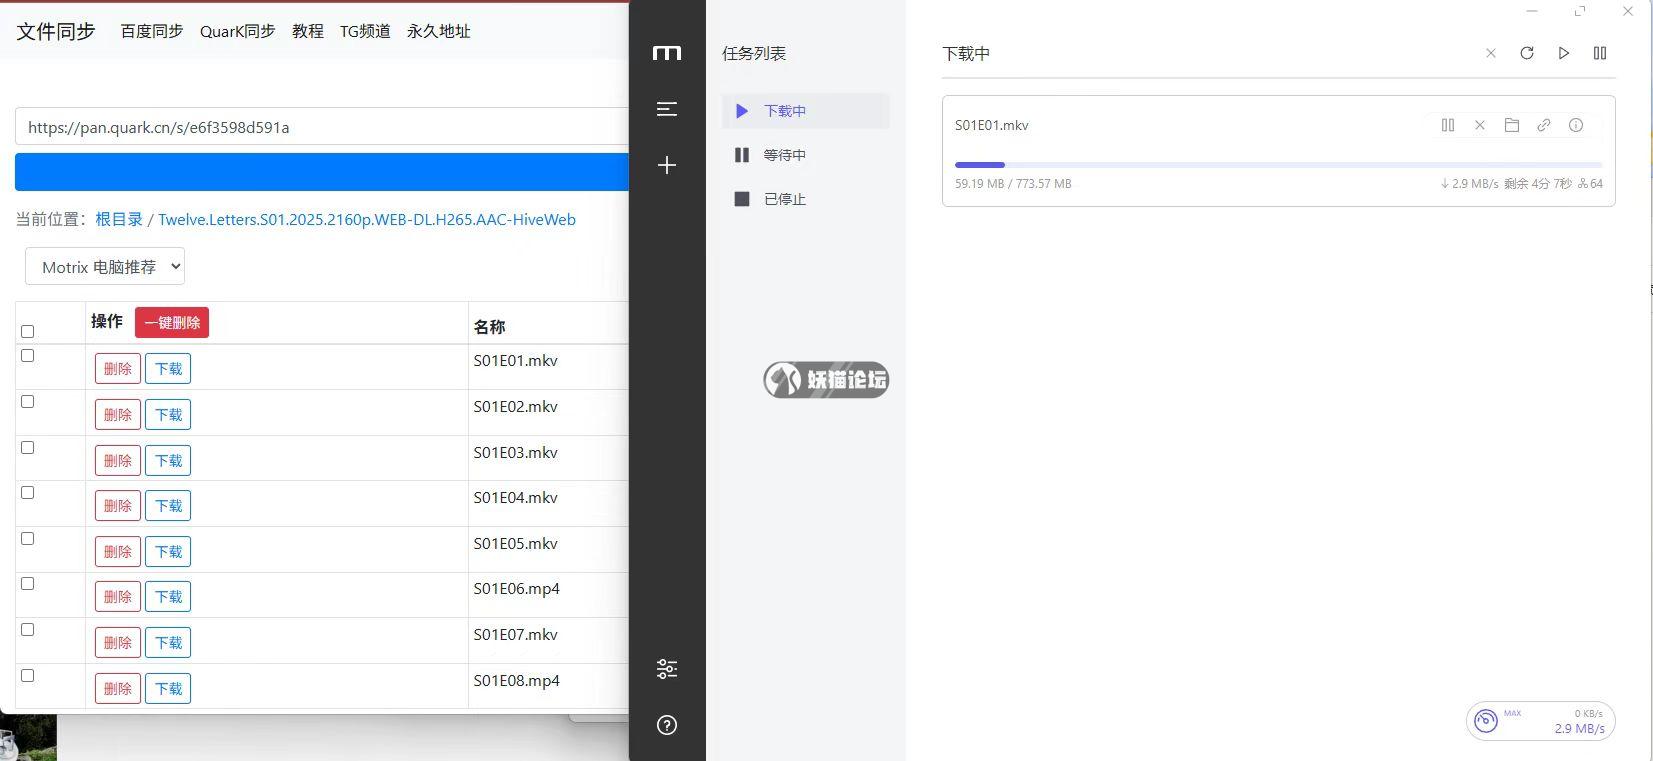Image resolution: width=1653 pixels, height=761 pixels.
Task: Check the box for S01E07.mkv row
Action: click(x=28, y=629)
